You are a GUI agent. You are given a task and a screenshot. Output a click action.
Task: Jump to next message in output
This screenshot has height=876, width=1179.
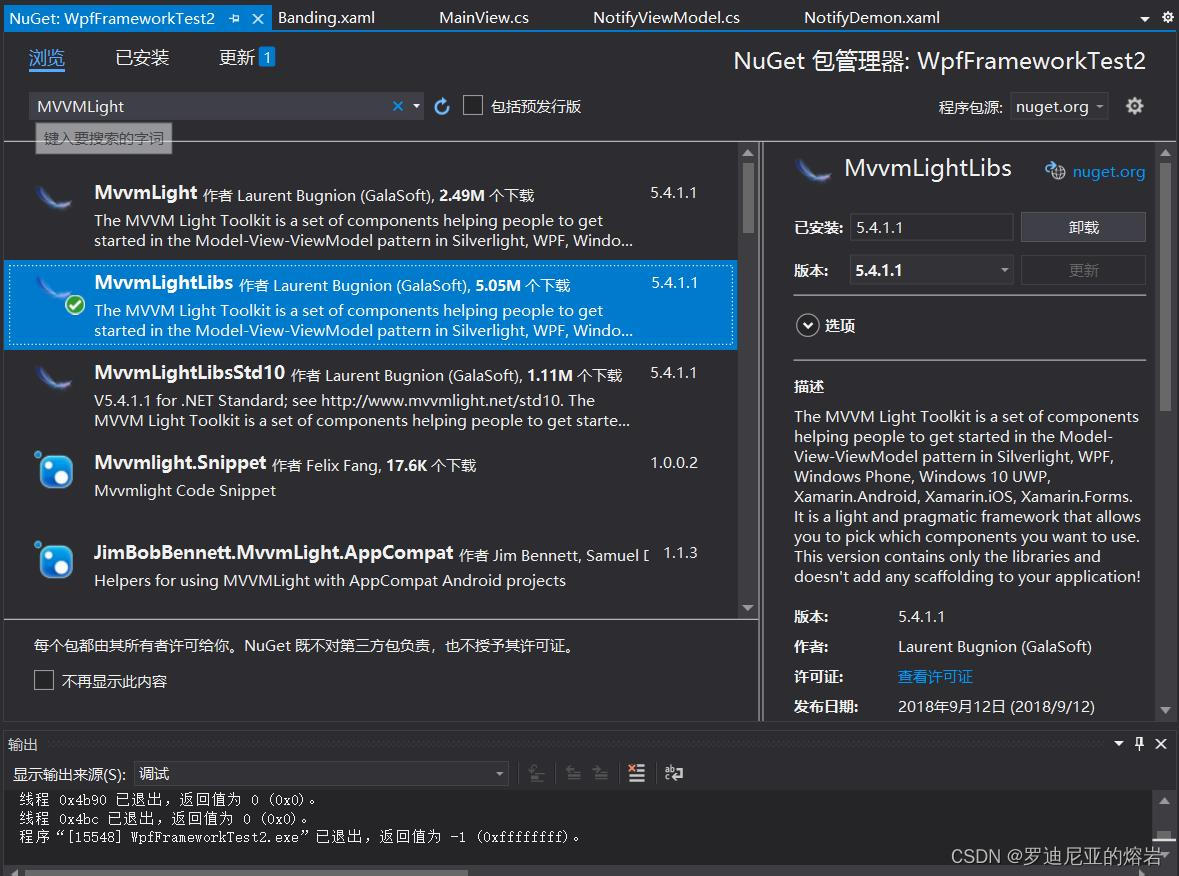(x=600, y=772)
